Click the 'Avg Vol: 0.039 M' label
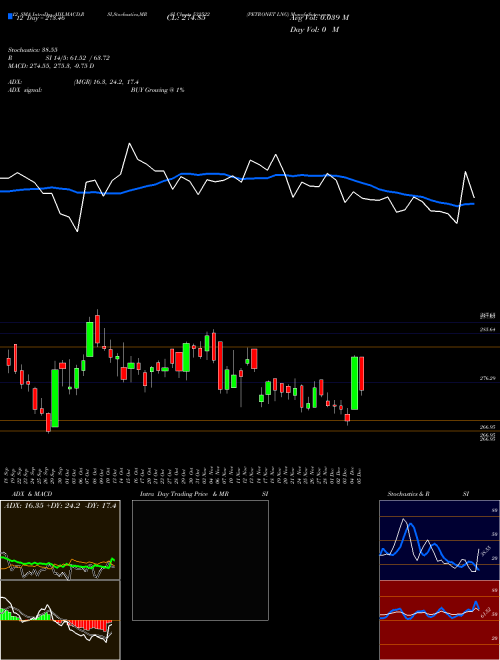The image size is (500, 660). pyautogui.click(x=319, y=18)
